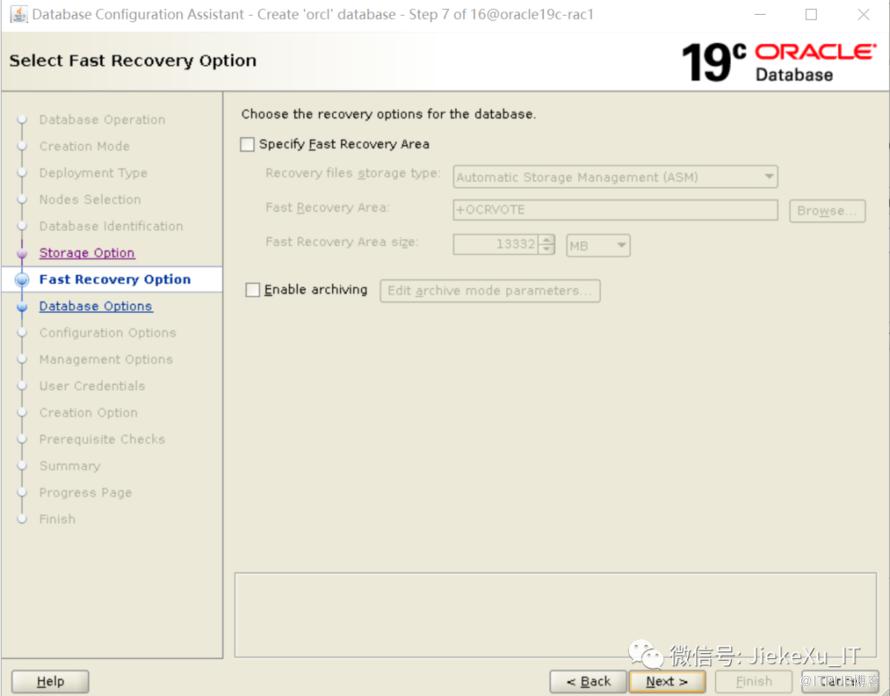
Task: Click the Nodes Selection step label
Action: (90, 200)
